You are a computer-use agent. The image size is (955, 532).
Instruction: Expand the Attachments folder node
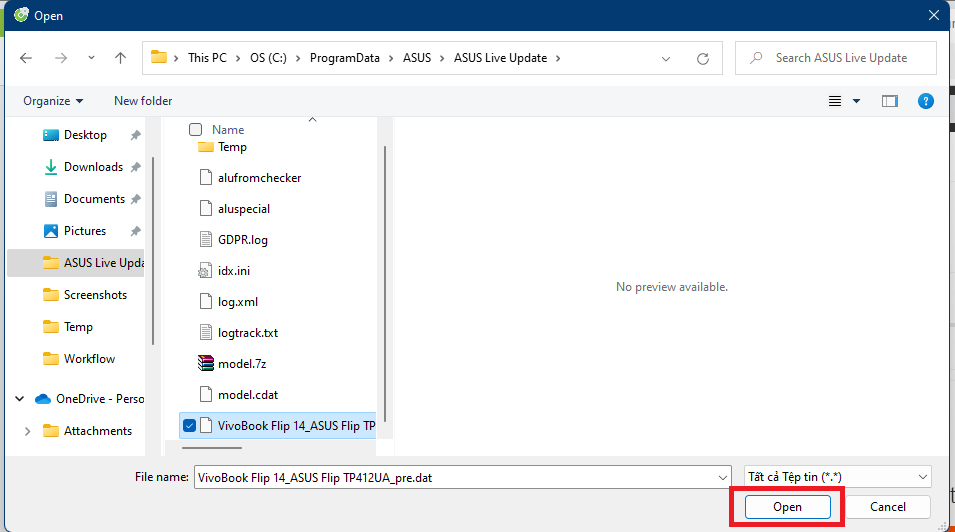27,431
